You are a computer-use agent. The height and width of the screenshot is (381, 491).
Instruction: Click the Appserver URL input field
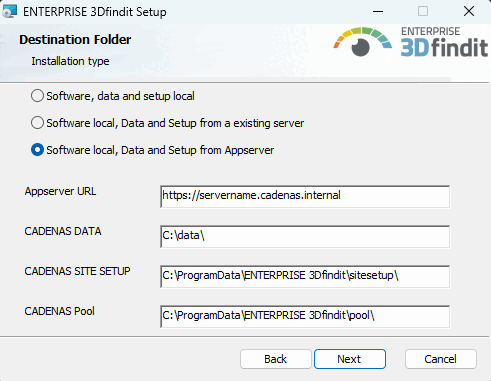(x=305, y=196)
